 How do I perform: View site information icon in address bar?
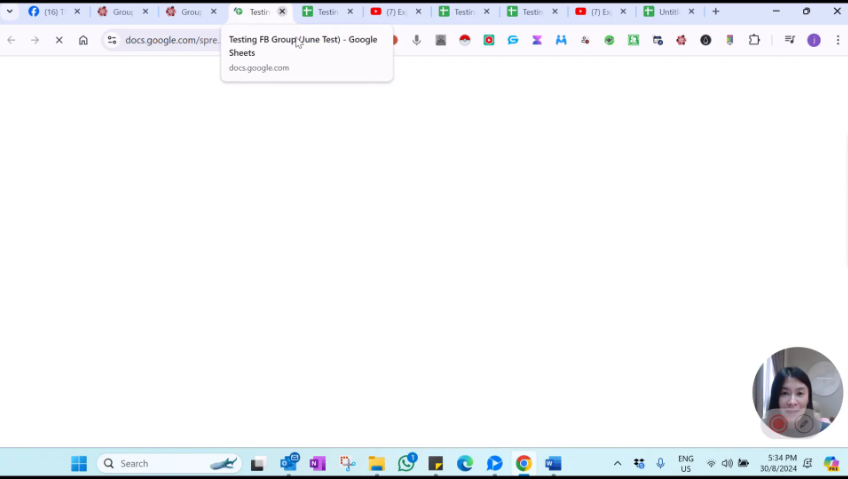tap(112, 40)
